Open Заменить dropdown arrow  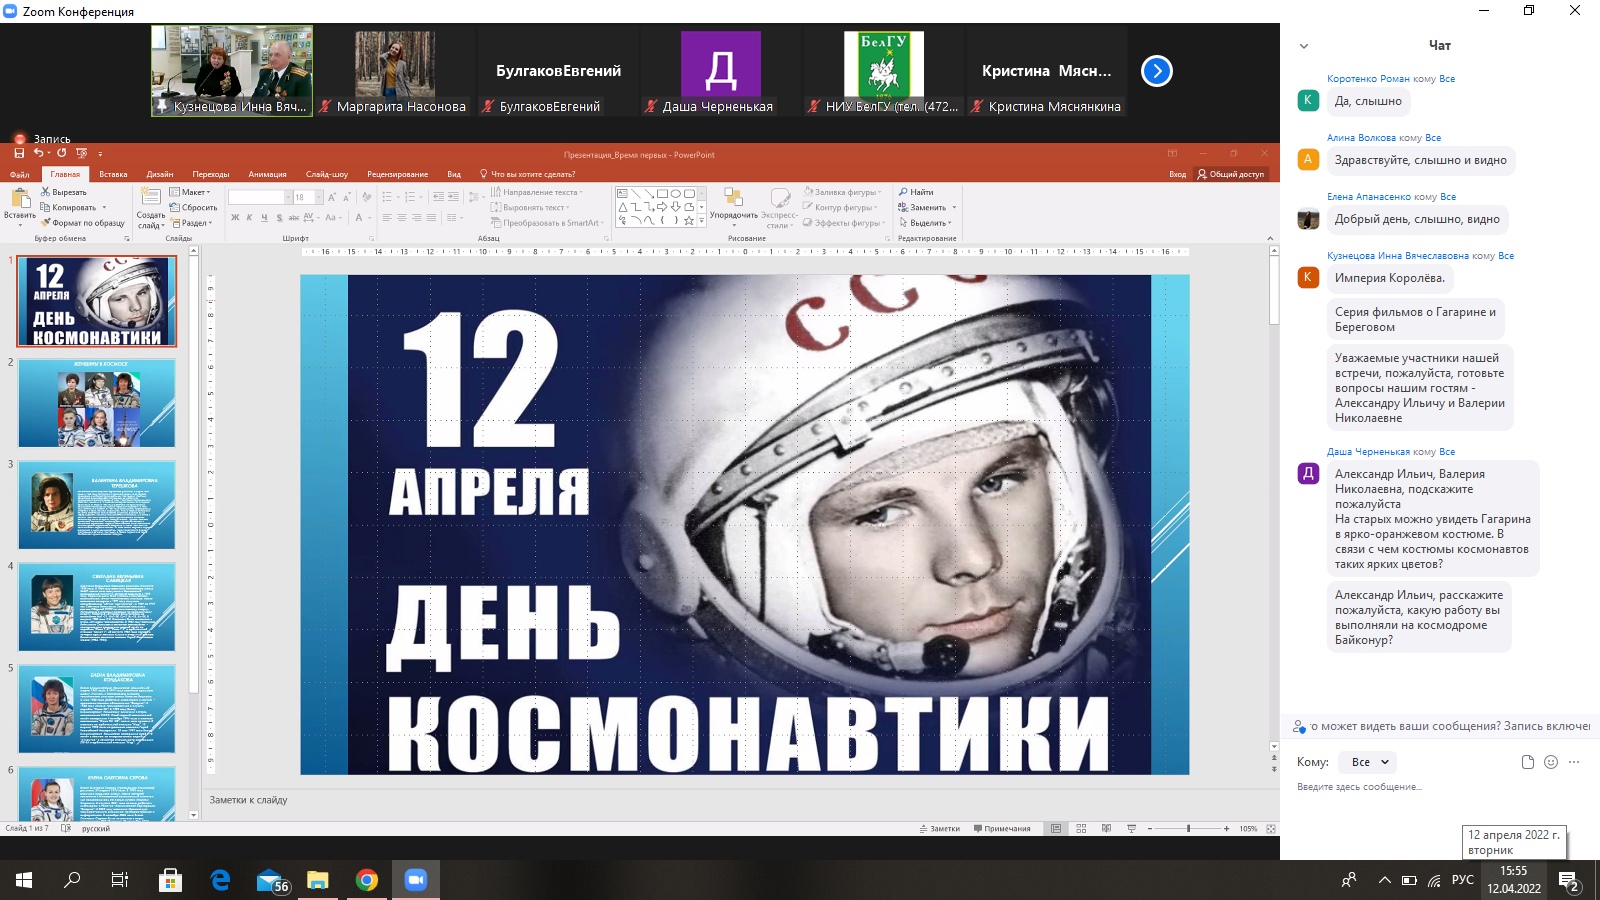[x=954, y=208]
